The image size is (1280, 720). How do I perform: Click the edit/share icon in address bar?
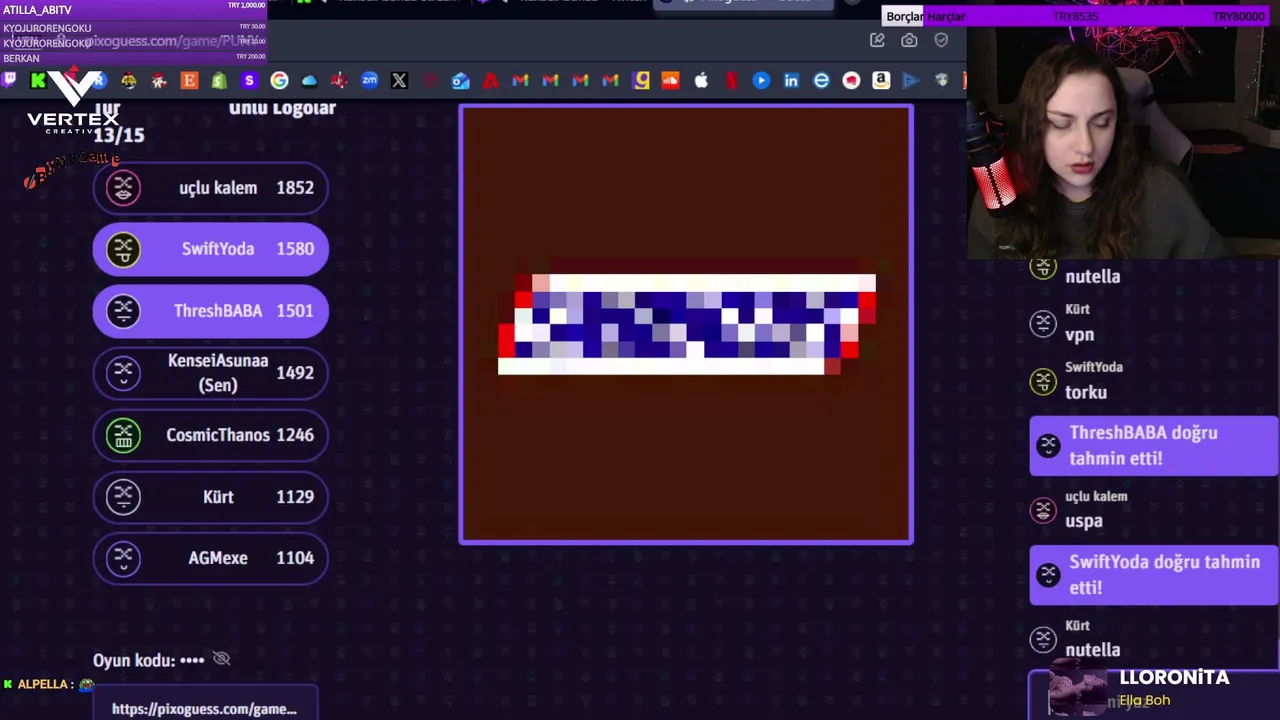click(x=877, y=40)
